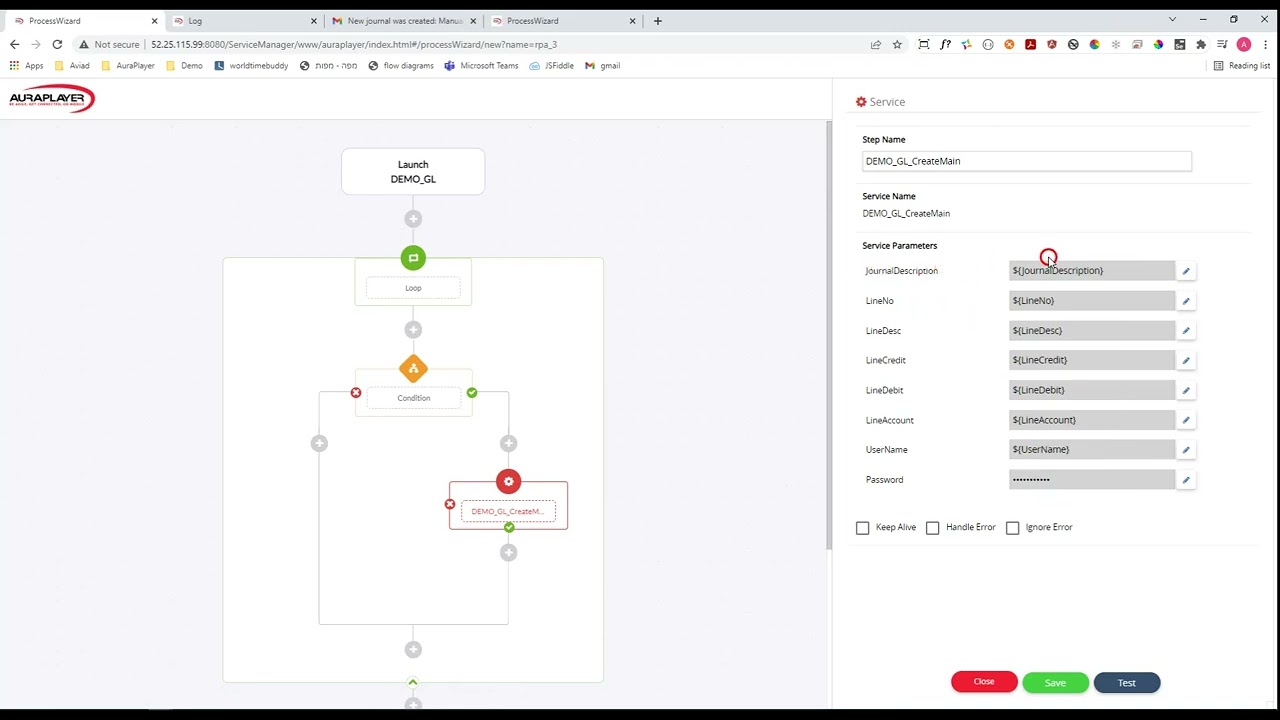This screenshot has width=1280, height=720.
Task: Open Chrome three-dot menu
Action: coord(1265,44)
